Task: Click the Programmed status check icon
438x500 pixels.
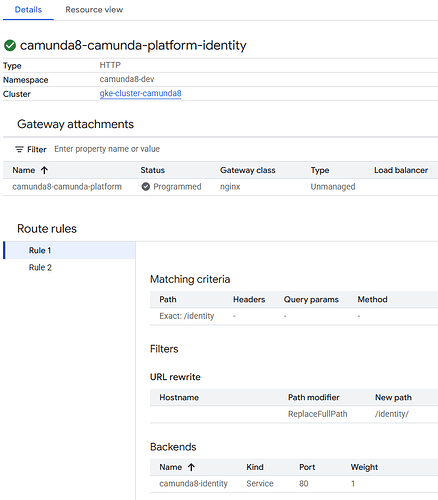Action: [x=146, y=187]
